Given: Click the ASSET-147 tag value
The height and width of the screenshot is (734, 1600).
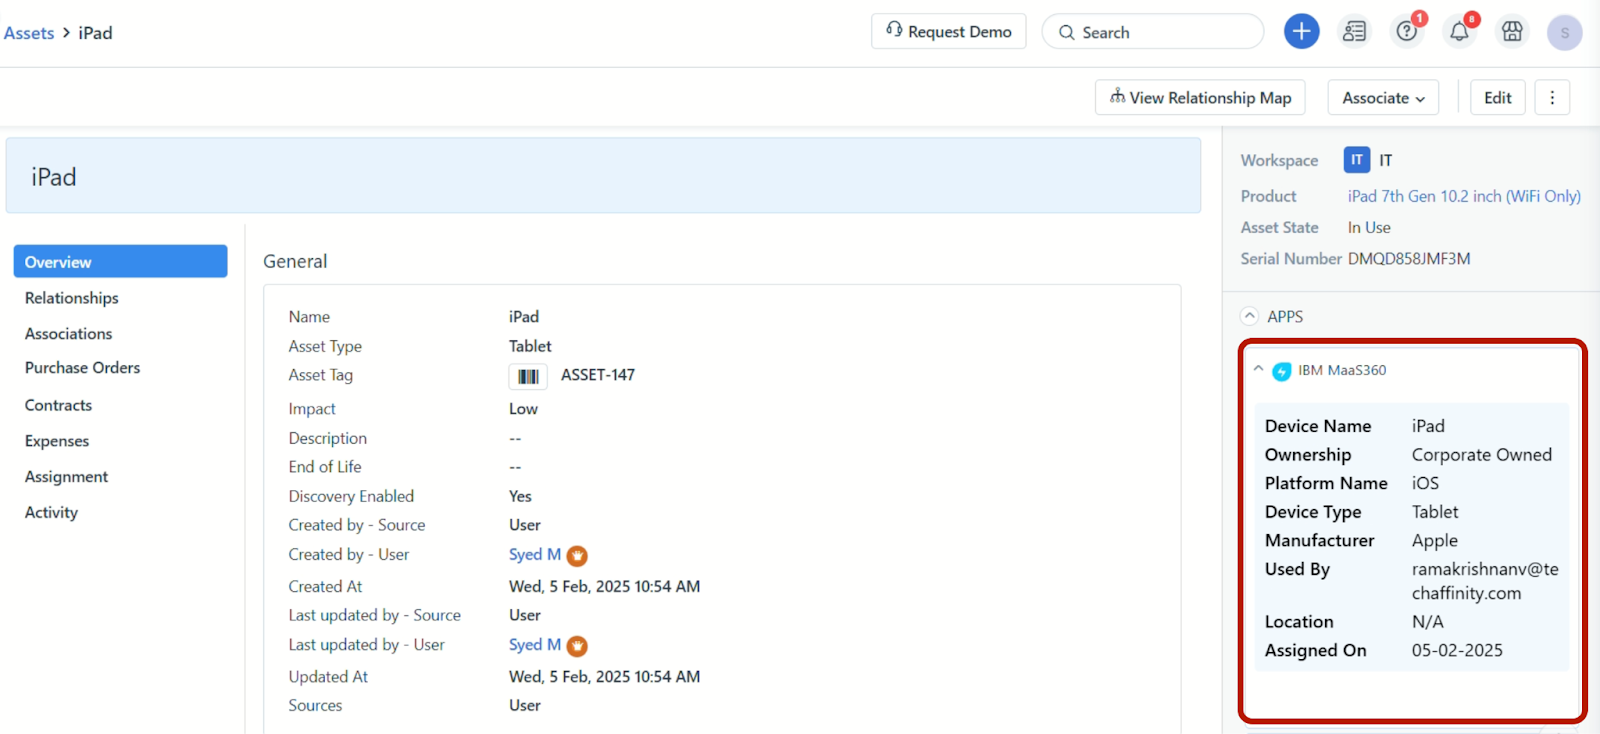Looking at the screenshot, I should click(598, 375).
